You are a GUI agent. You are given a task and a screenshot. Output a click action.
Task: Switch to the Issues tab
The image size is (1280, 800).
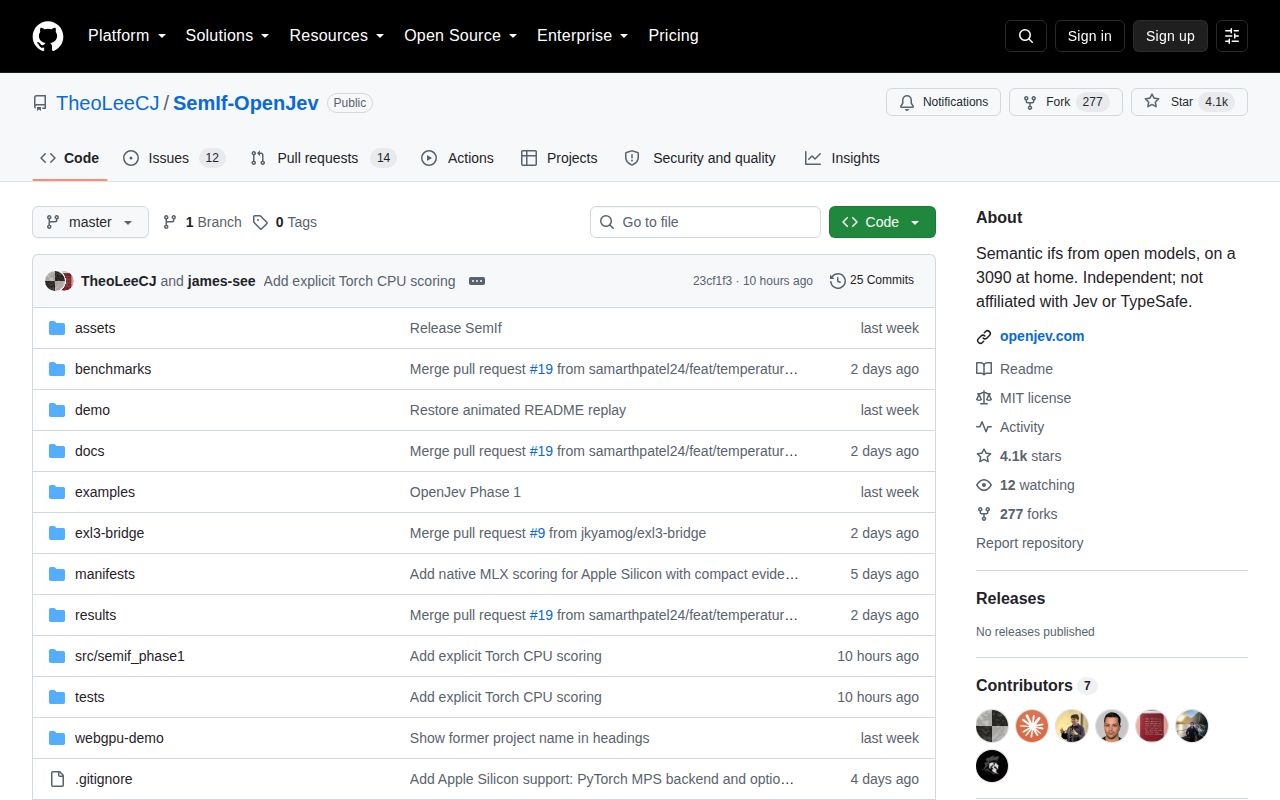click(x=174, y=158)
